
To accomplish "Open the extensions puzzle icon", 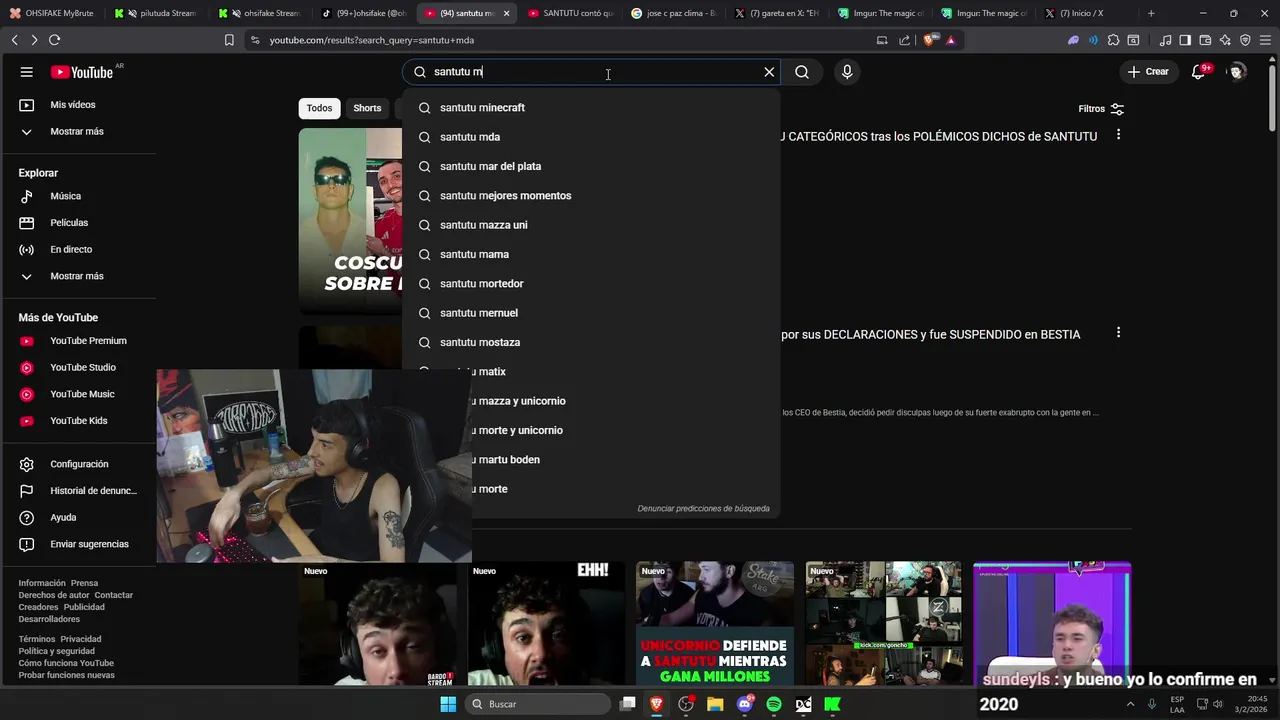I will [1113, 40].
